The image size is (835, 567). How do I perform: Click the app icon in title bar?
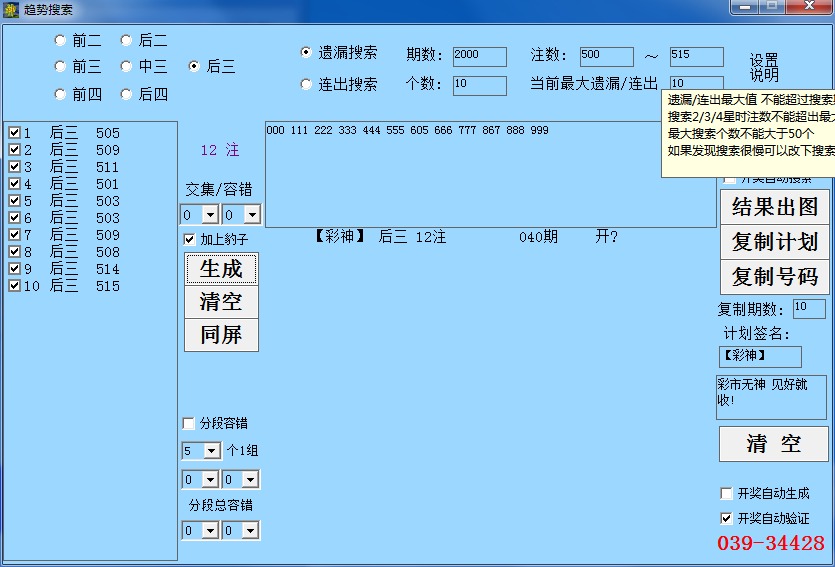pos(11,9)
